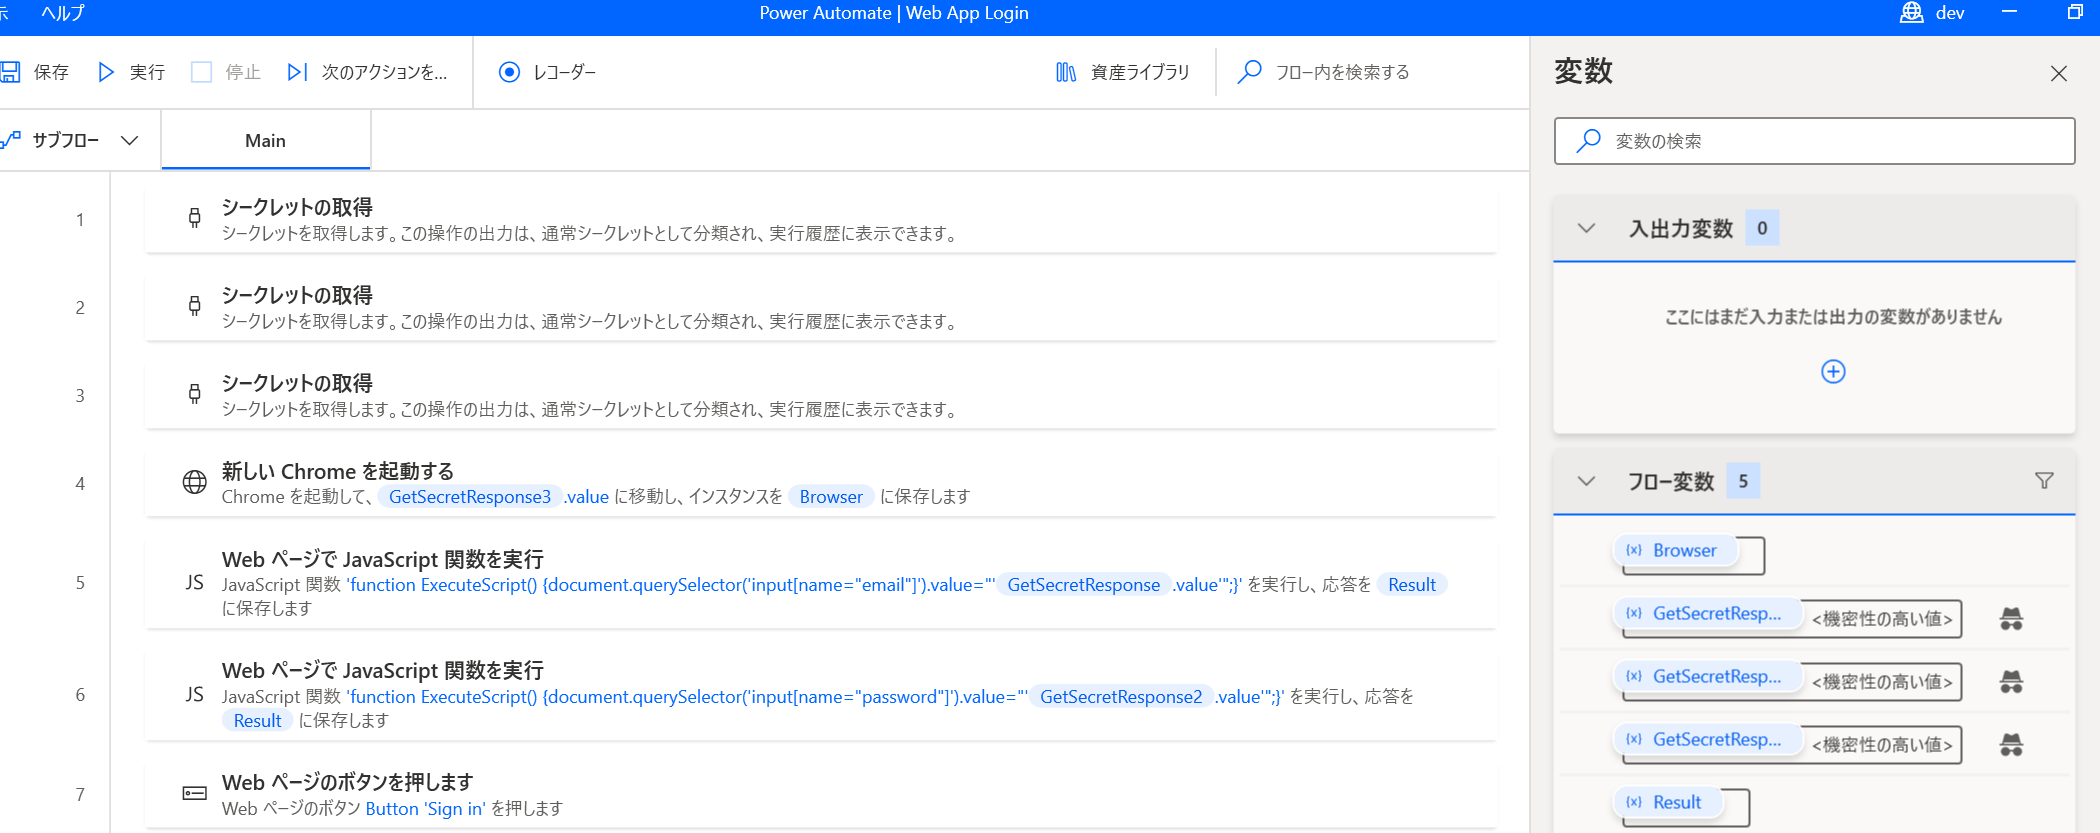Click JS icon of action 6
2100x833 pixels.
pyautogui.click(x=195, y=694)
